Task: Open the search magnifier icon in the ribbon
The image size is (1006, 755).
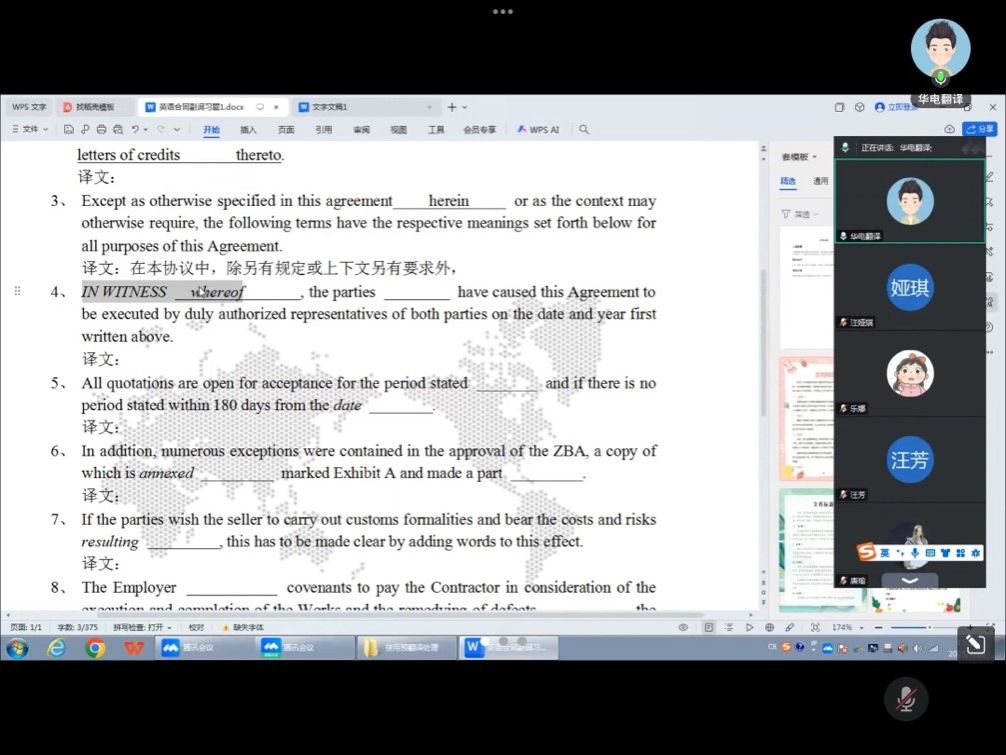Action: [x=583, y=128]
